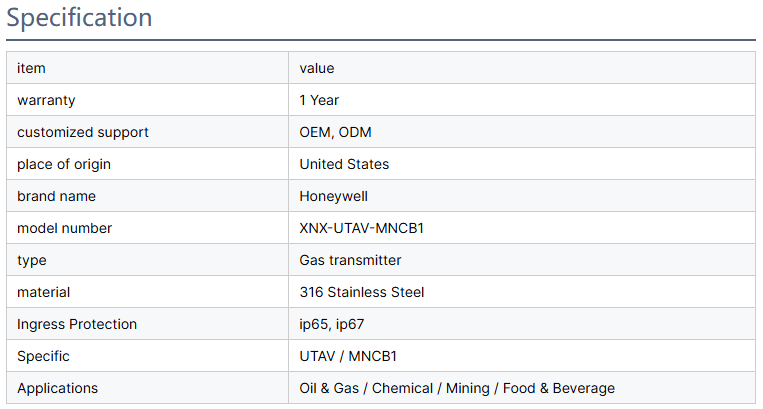The height and width of the screenshot is (409, 763).
Task: Click the 'item' header cell
Action: 31,68
